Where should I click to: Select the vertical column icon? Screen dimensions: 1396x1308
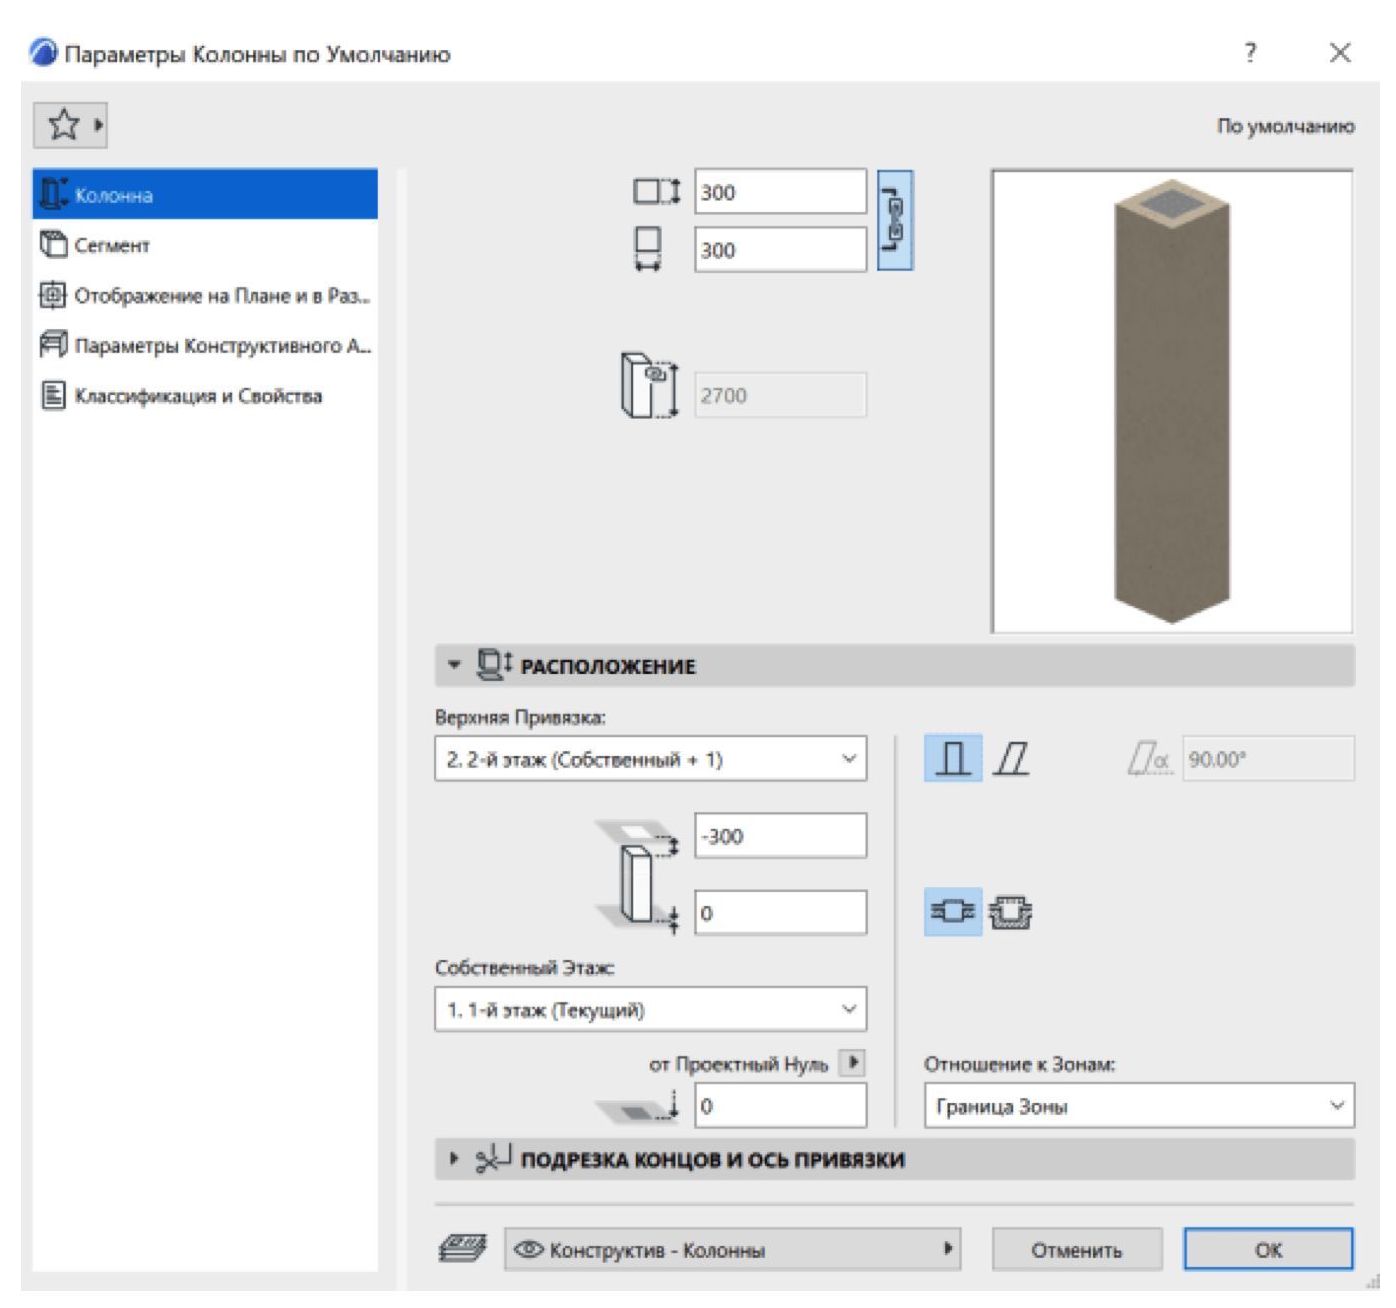[952, 759]
